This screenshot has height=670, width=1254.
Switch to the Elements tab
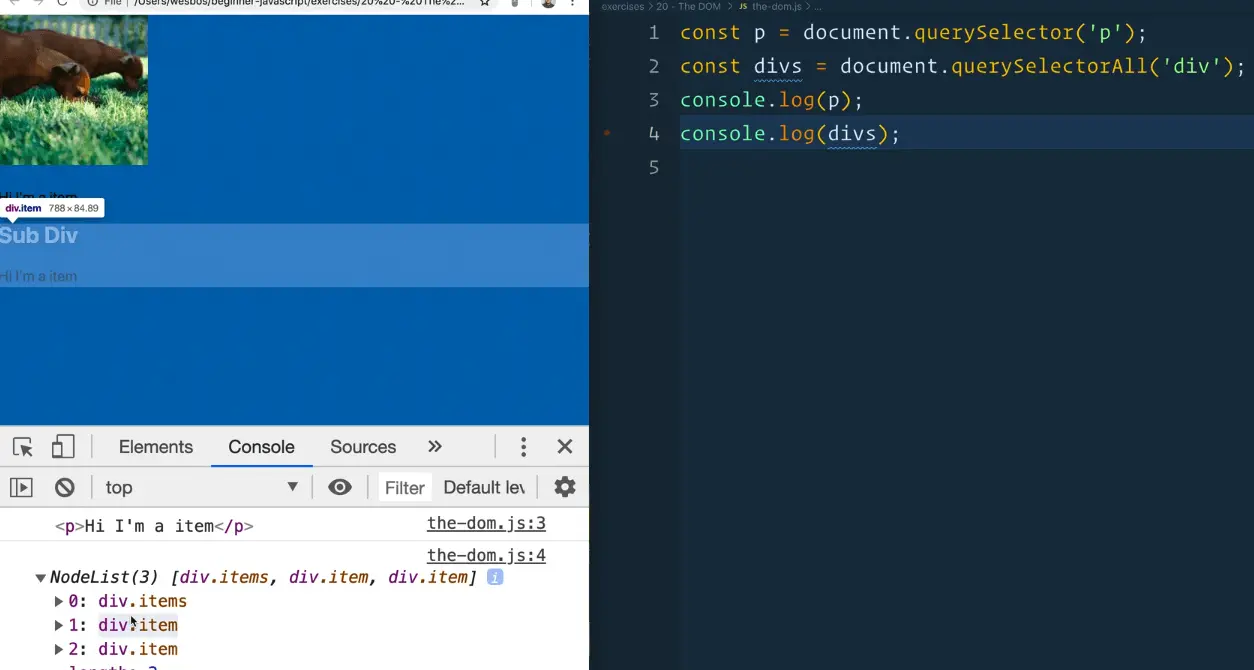[x=155, y=446]
